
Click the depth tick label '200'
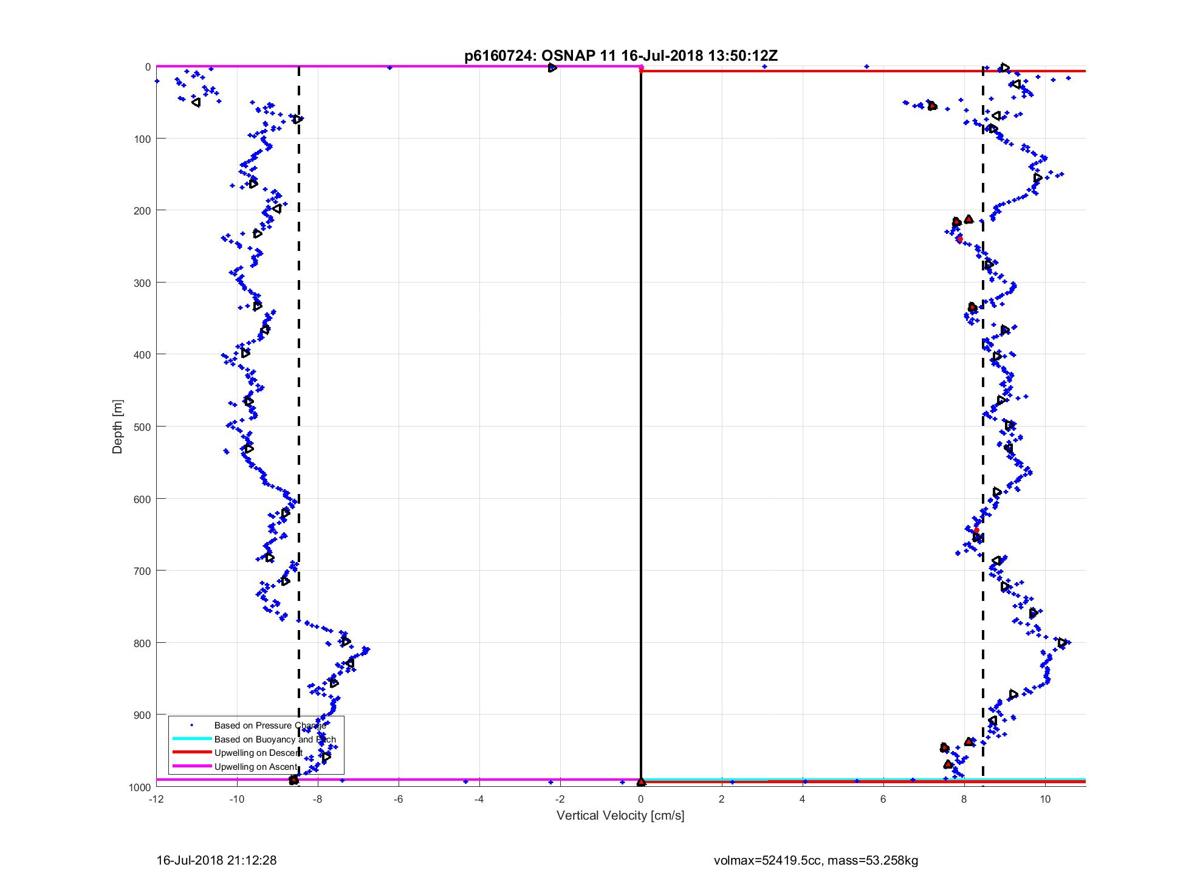[142, 211]
